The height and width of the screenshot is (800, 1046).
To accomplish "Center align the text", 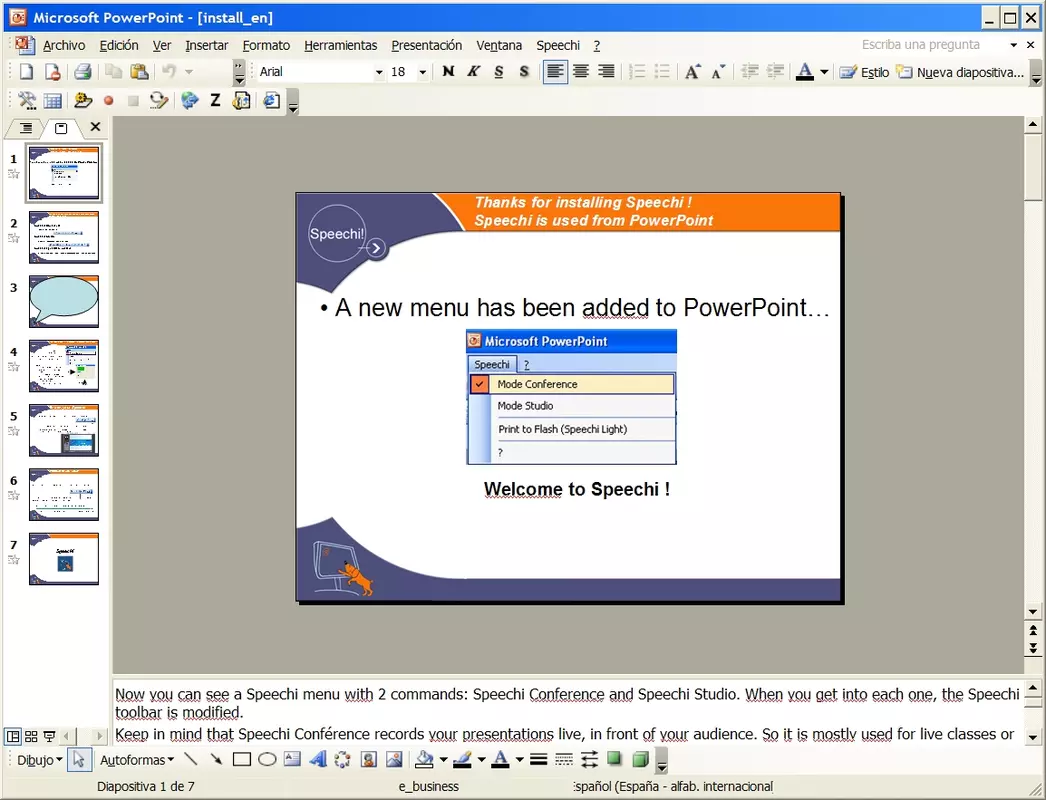I will (x=581, y=72).
